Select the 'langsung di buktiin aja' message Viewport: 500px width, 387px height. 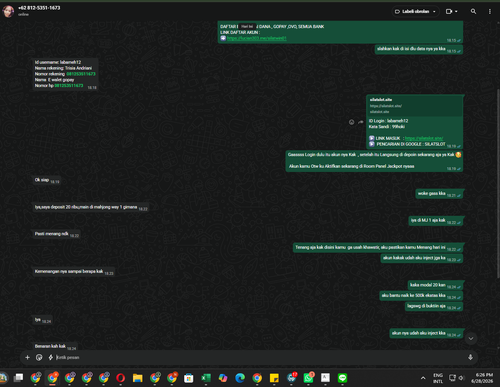(434, 306)
